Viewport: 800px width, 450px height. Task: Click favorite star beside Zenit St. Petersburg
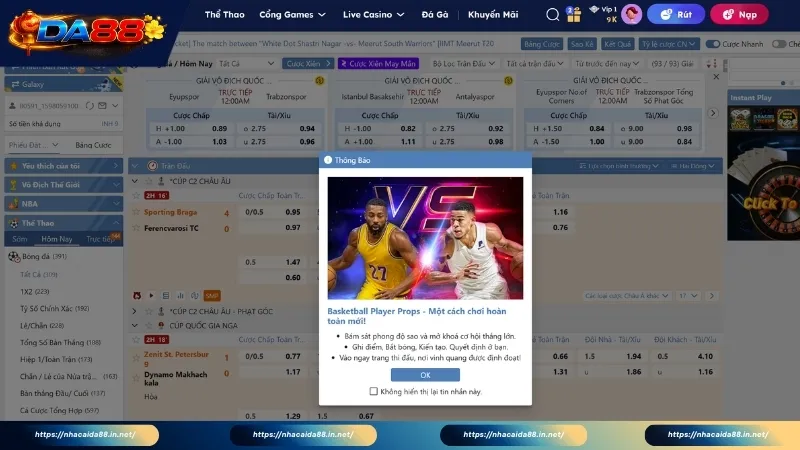click(x=137, y=355)
